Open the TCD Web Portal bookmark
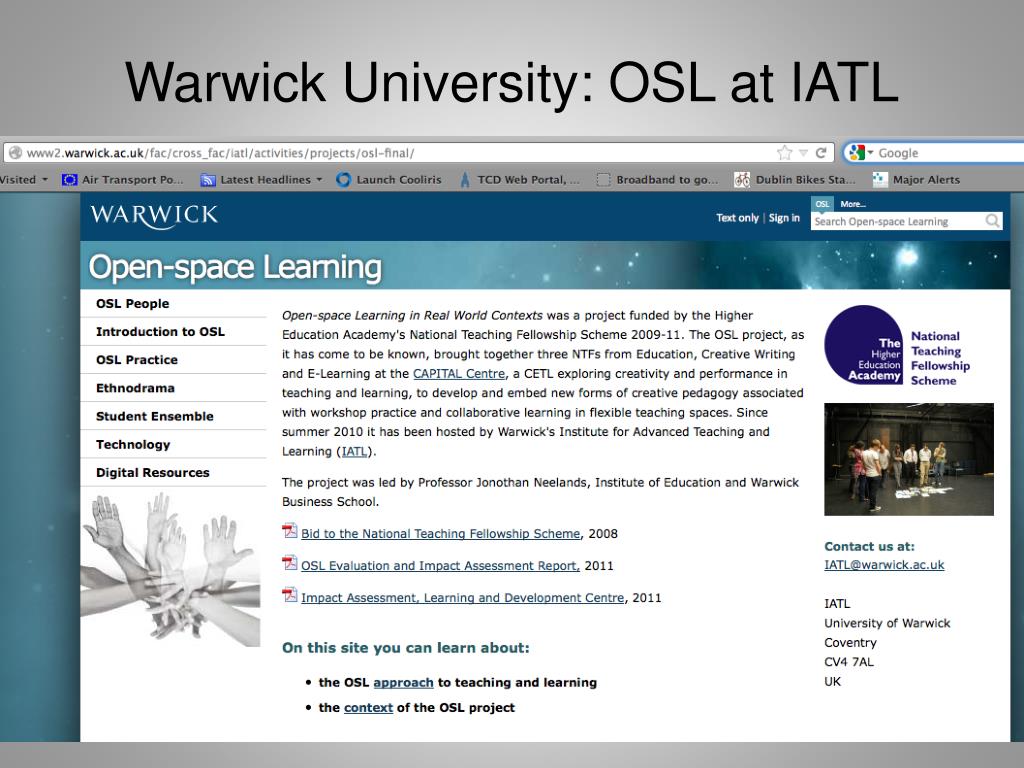 [519, 180]
